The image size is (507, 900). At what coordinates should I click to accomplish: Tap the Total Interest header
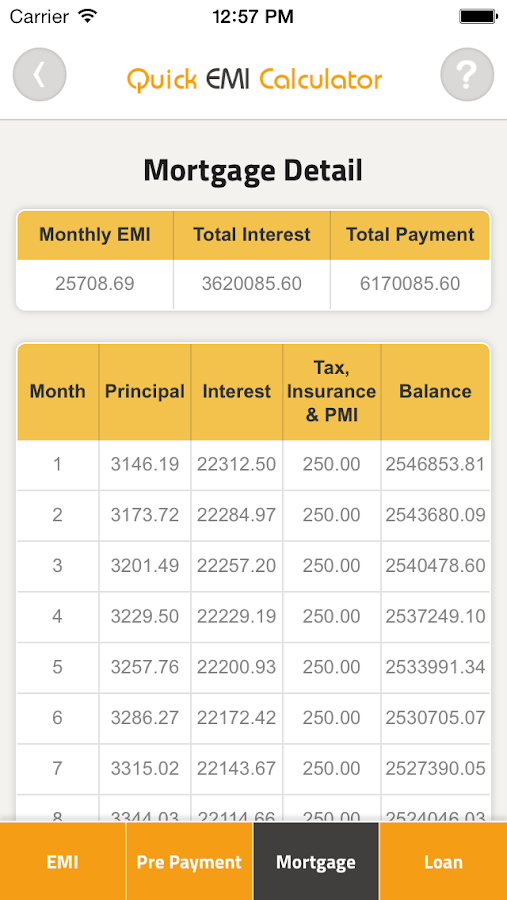[x=251, y=235]
